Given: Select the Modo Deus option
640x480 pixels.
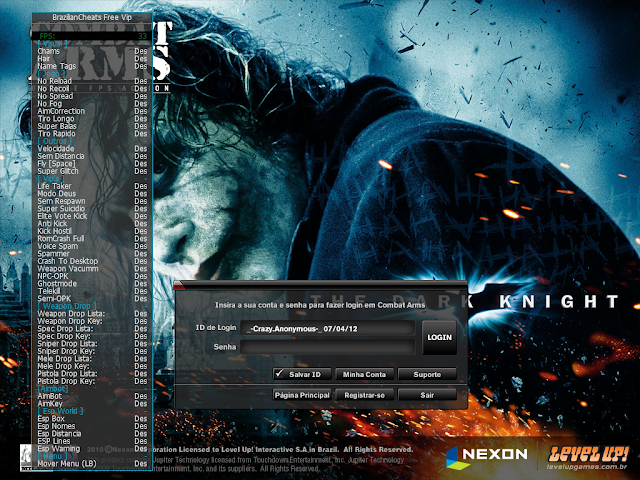Looking at the screenshot, I should click(x=92, y=193).
